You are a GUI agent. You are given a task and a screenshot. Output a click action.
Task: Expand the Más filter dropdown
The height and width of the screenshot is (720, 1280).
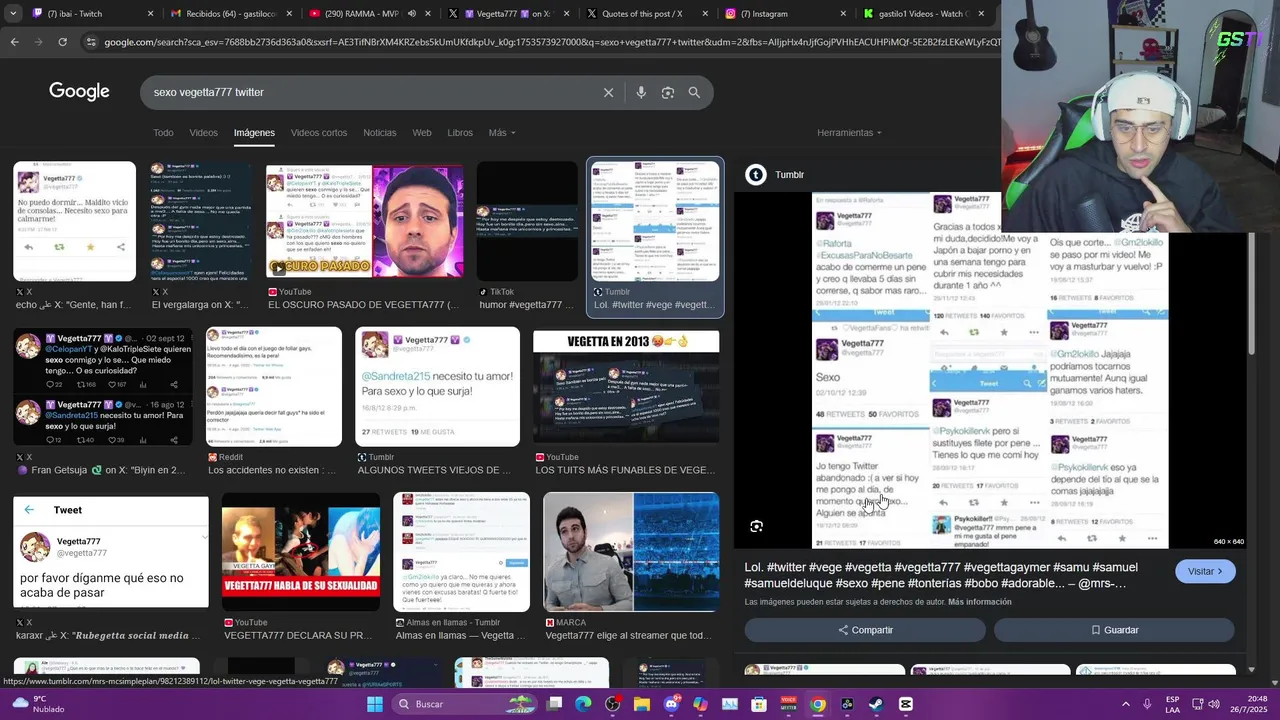502,133
